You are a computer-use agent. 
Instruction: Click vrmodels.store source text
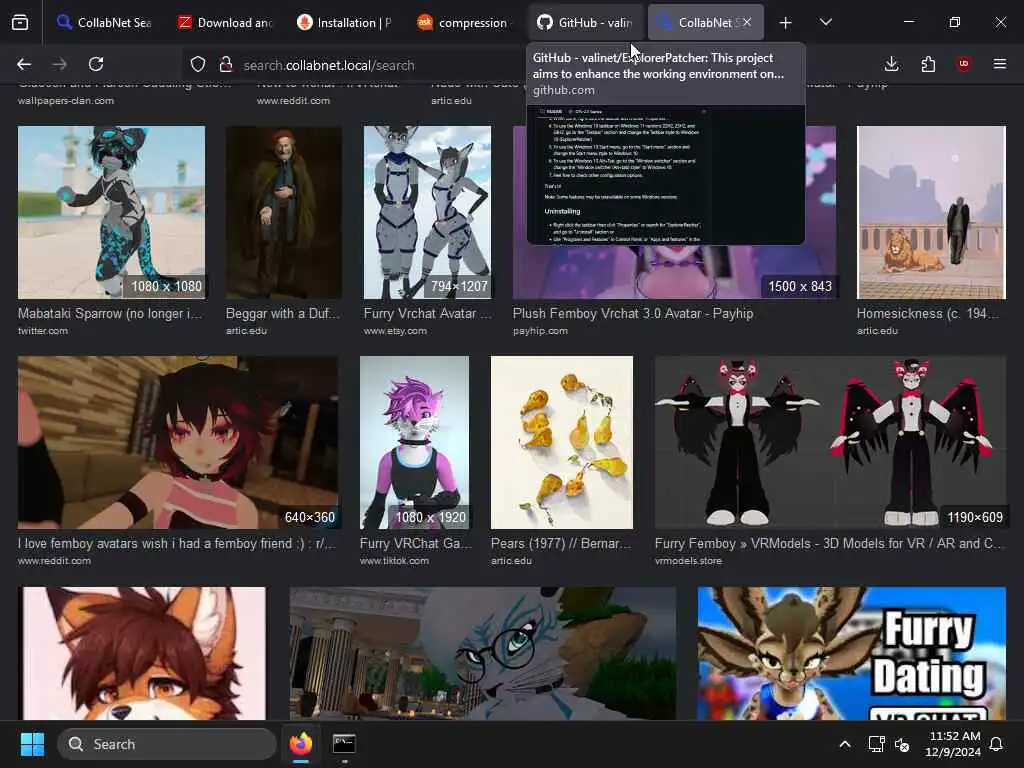[688, 561]
